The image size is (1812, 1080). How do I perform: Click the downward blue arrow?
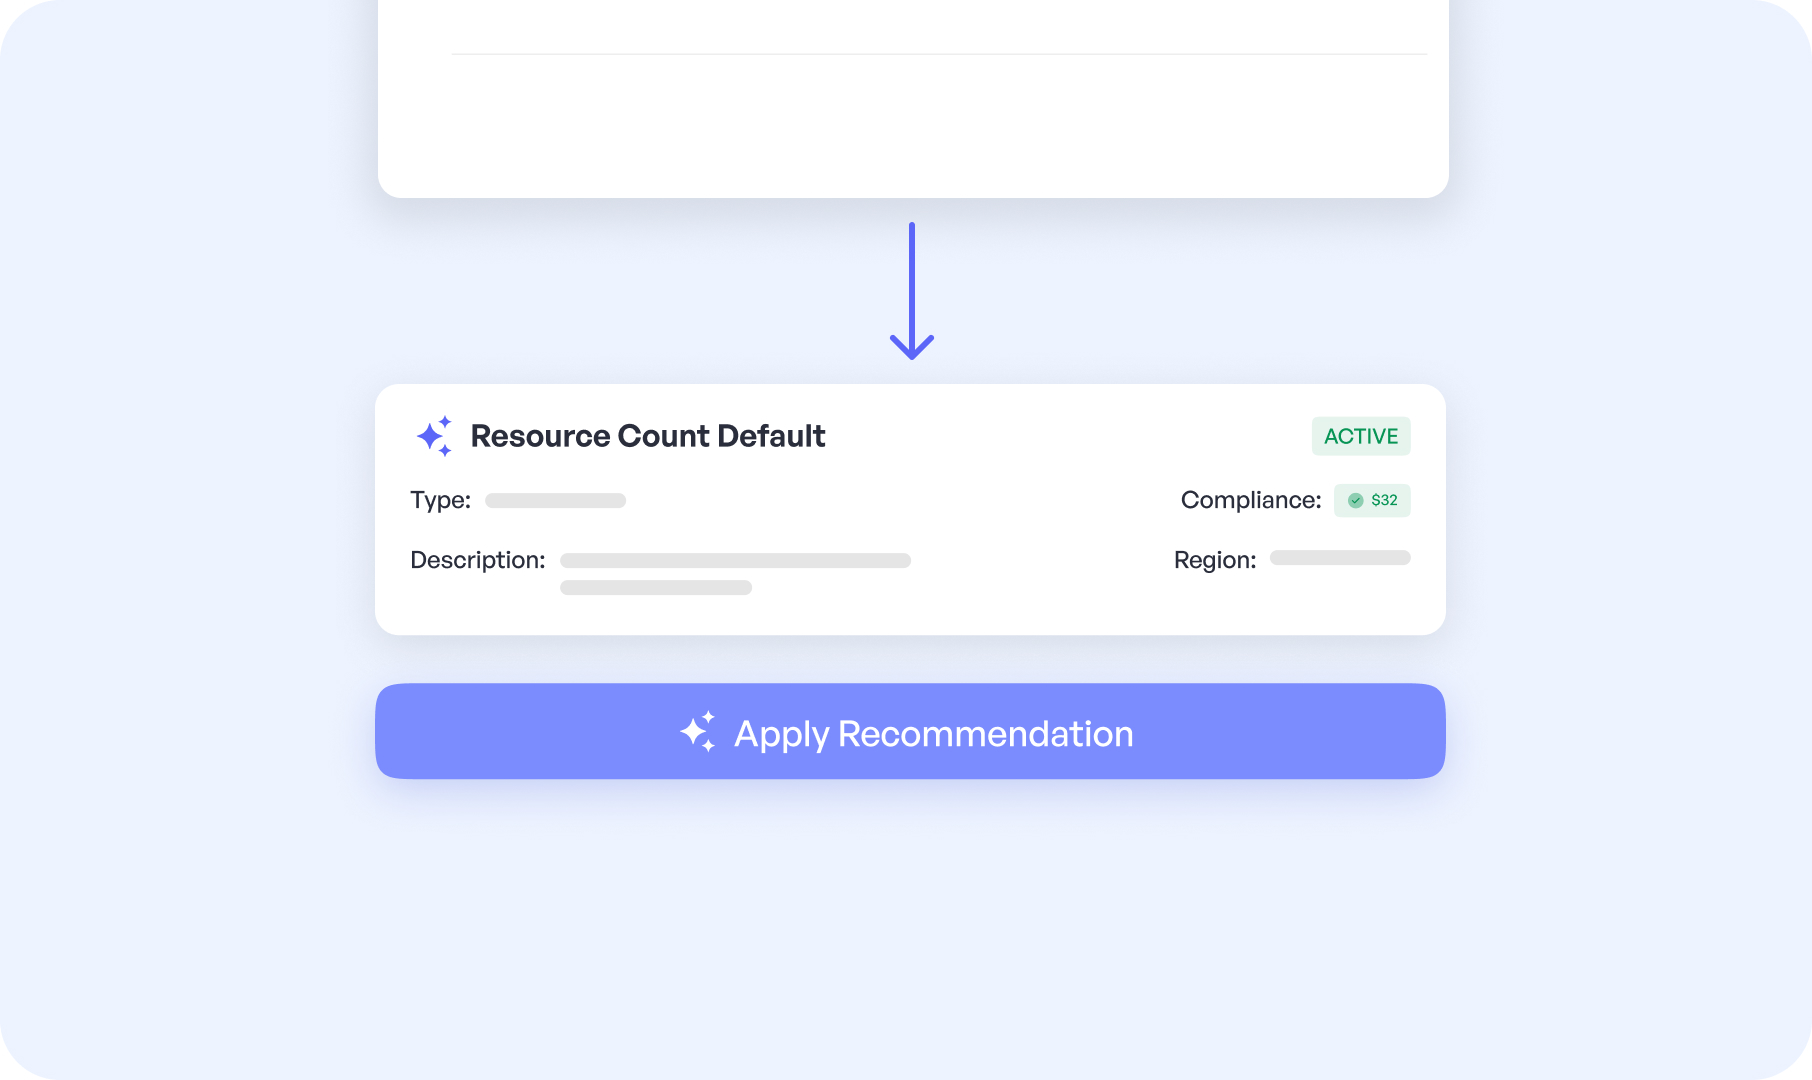click(x=912, y=292)
